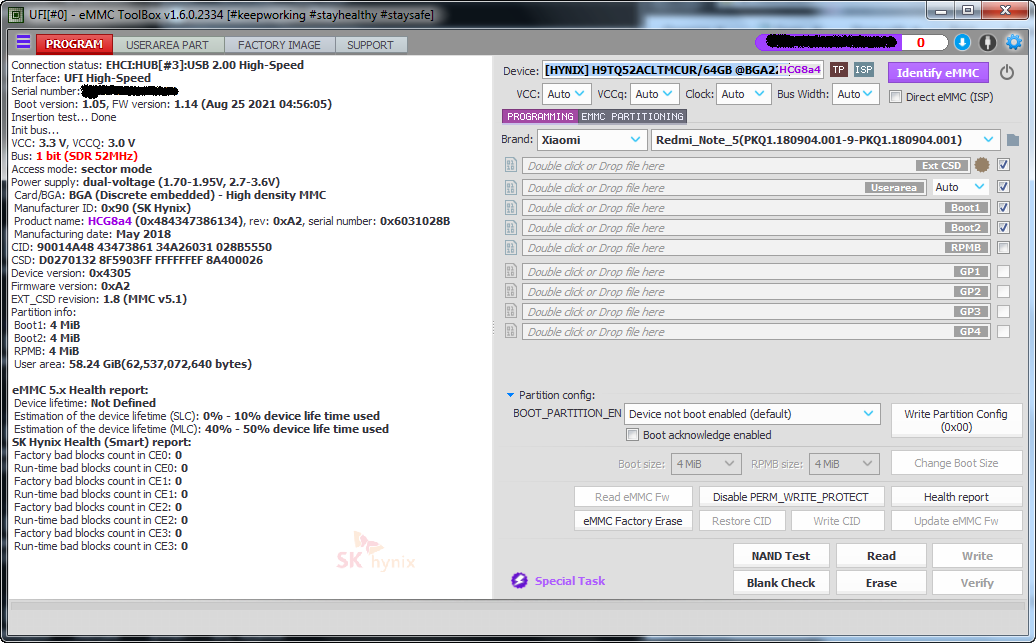The height and width of the screenshot is (643, 1036).
Task: Click file icon of Boot1 row
Action: (511, 208)
